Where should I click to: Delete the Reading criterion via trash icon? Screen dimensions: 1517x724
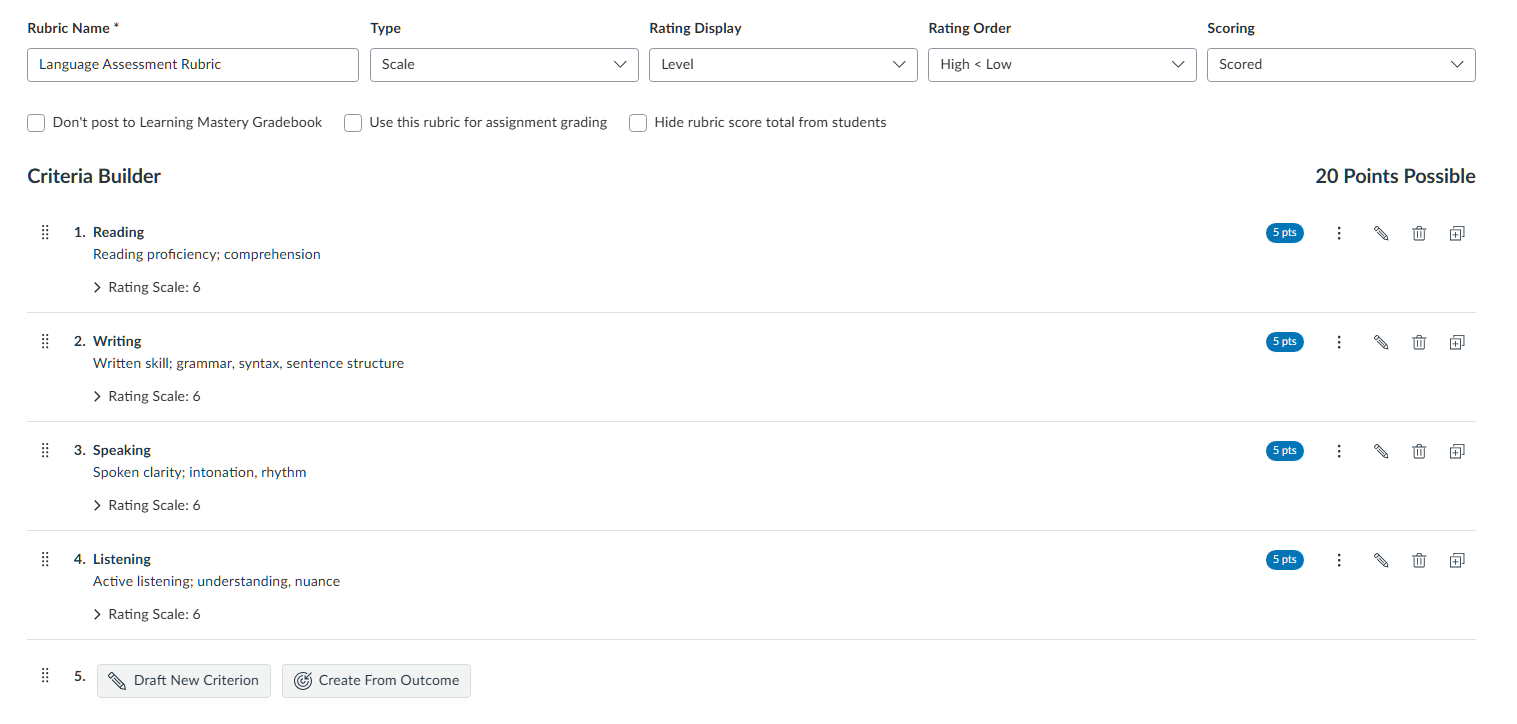[x=1419, y=233]
